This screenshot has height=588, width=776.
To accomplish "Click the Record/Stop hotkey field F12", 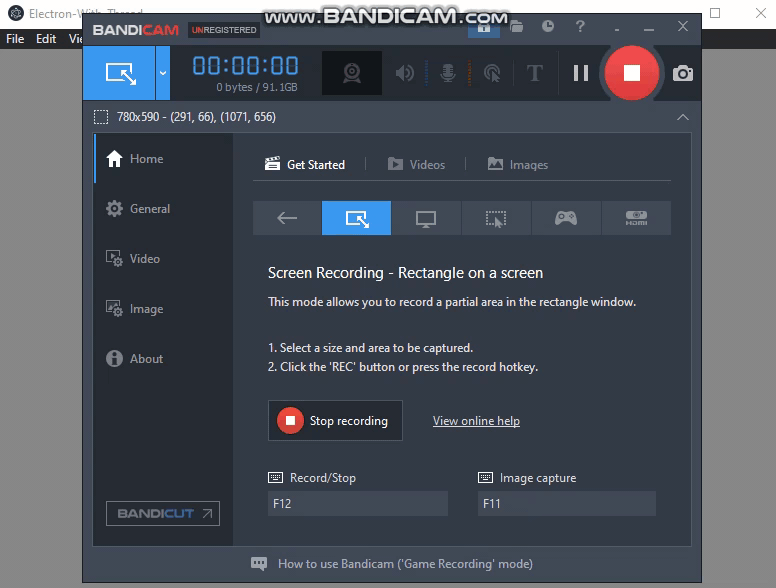I will click(x=358, y=503).
